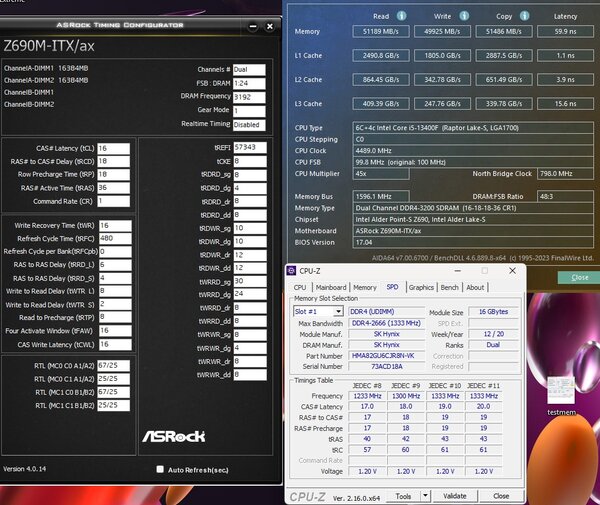This screenshot has width=600, height=505.
Task: Click L3 Cache latency value 15.6 ns
Action: 566,104
